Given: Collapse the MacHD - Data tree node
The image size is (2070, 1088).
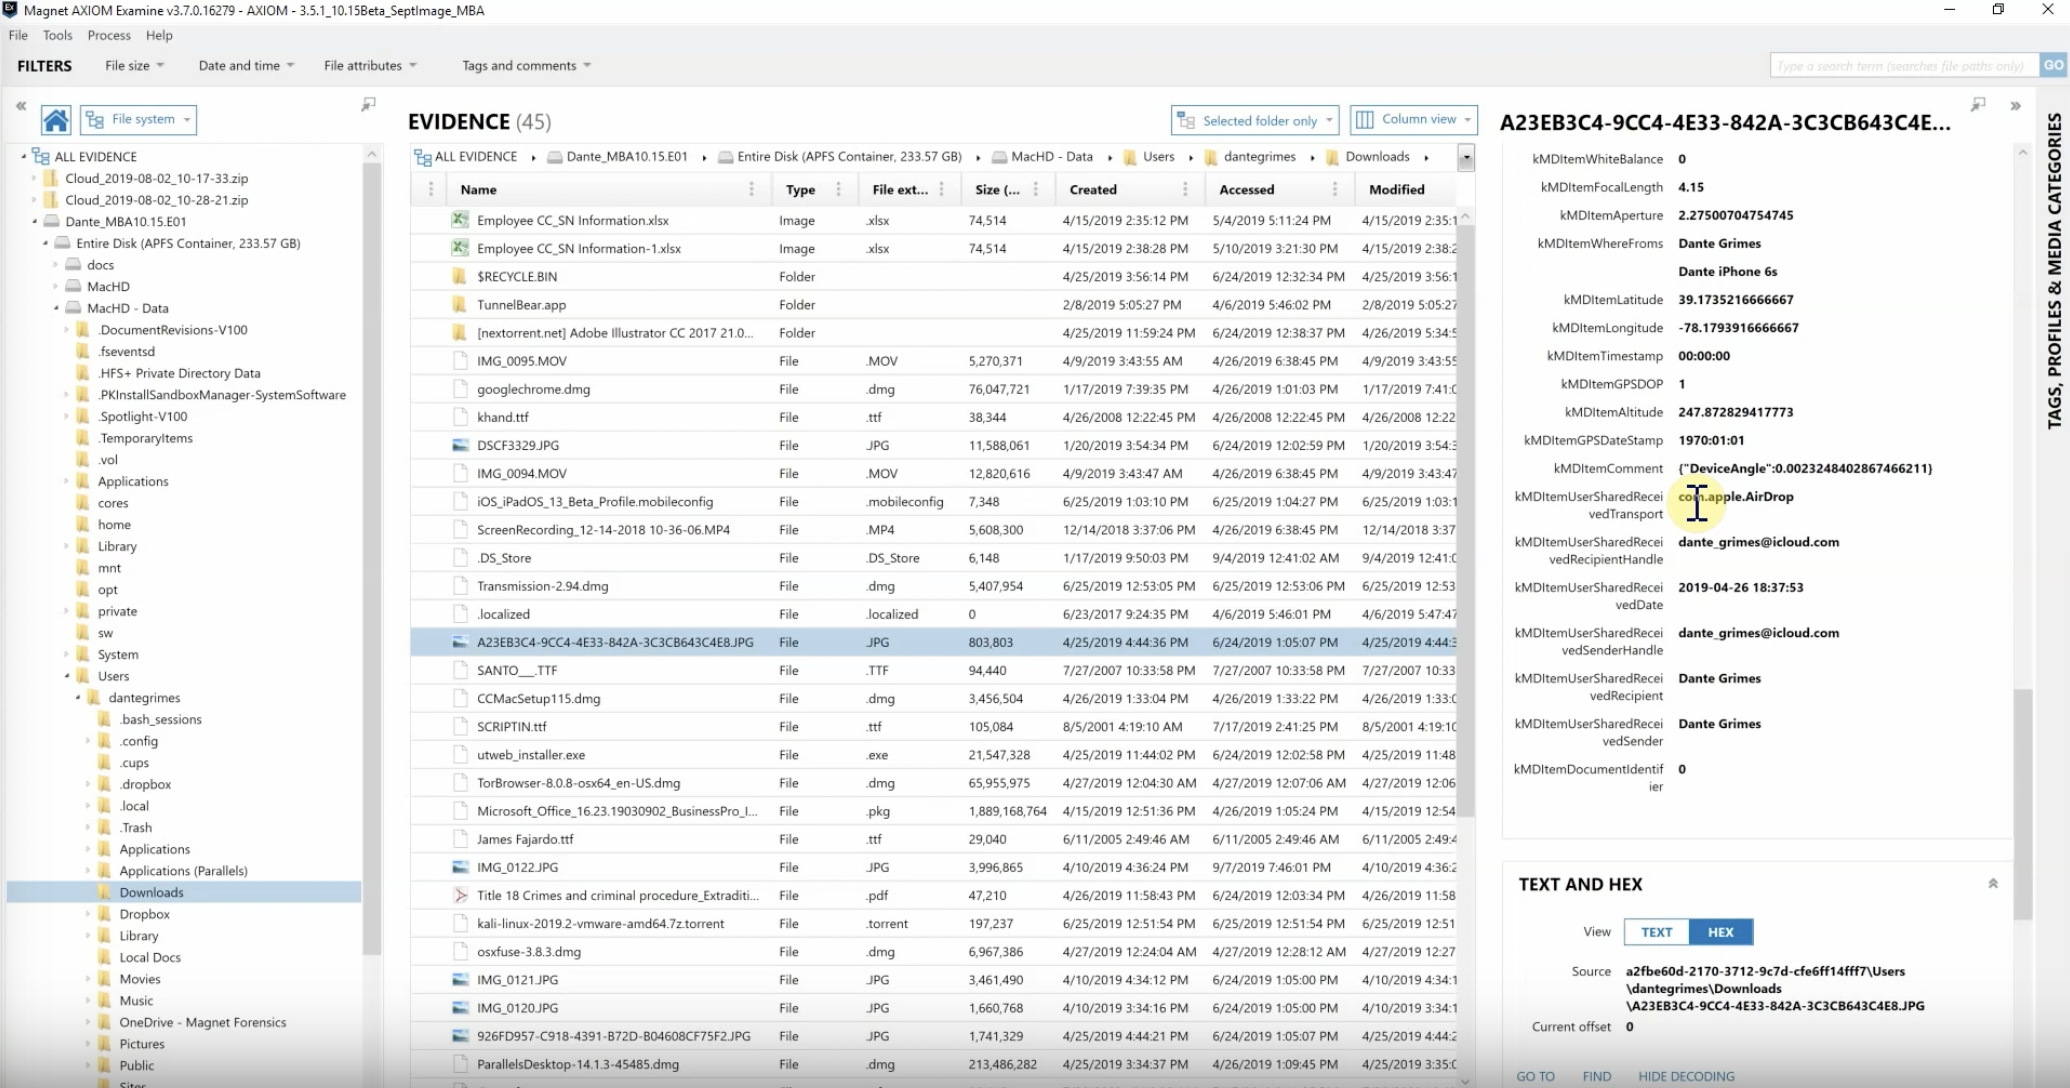Looking at the screenshot, I should pyautogui.click(x=56, y=308).
